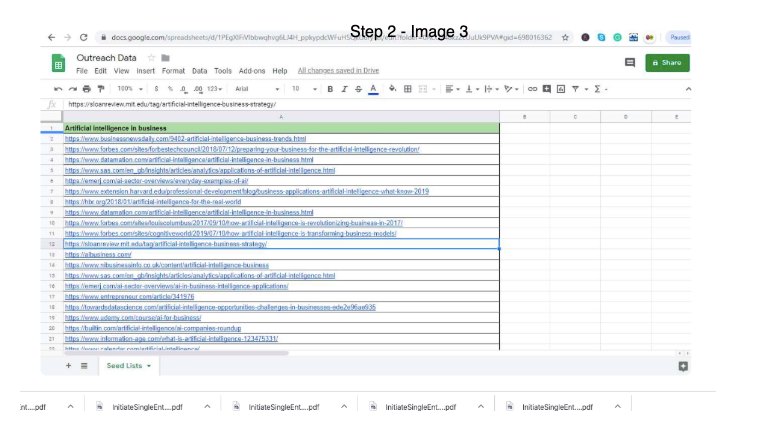Click All changes saved in Drive link

(x=338, y=71)
